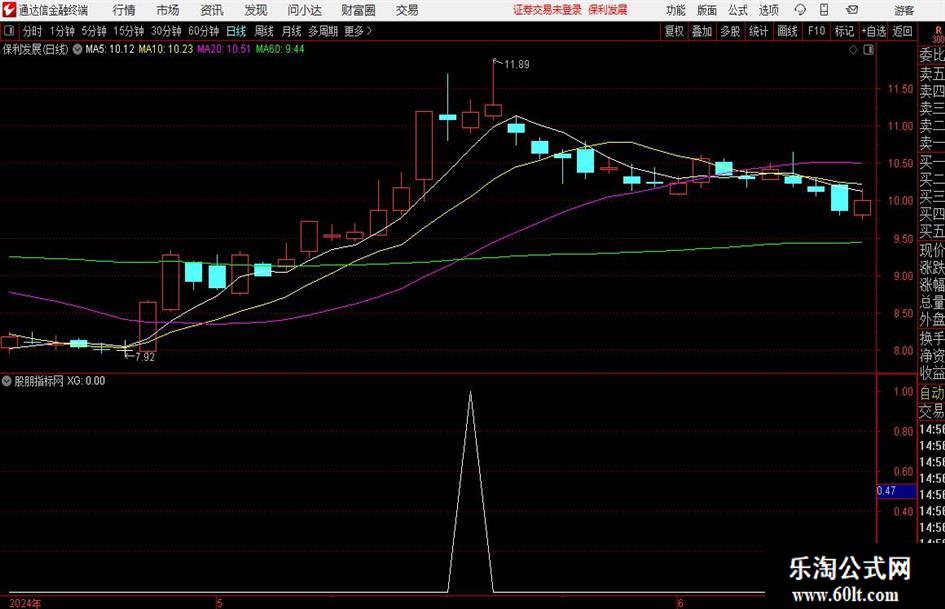Select the 周线 weekly chart tab
The width and height of the screenshot is (945, 609).
(x=263, y=31)
